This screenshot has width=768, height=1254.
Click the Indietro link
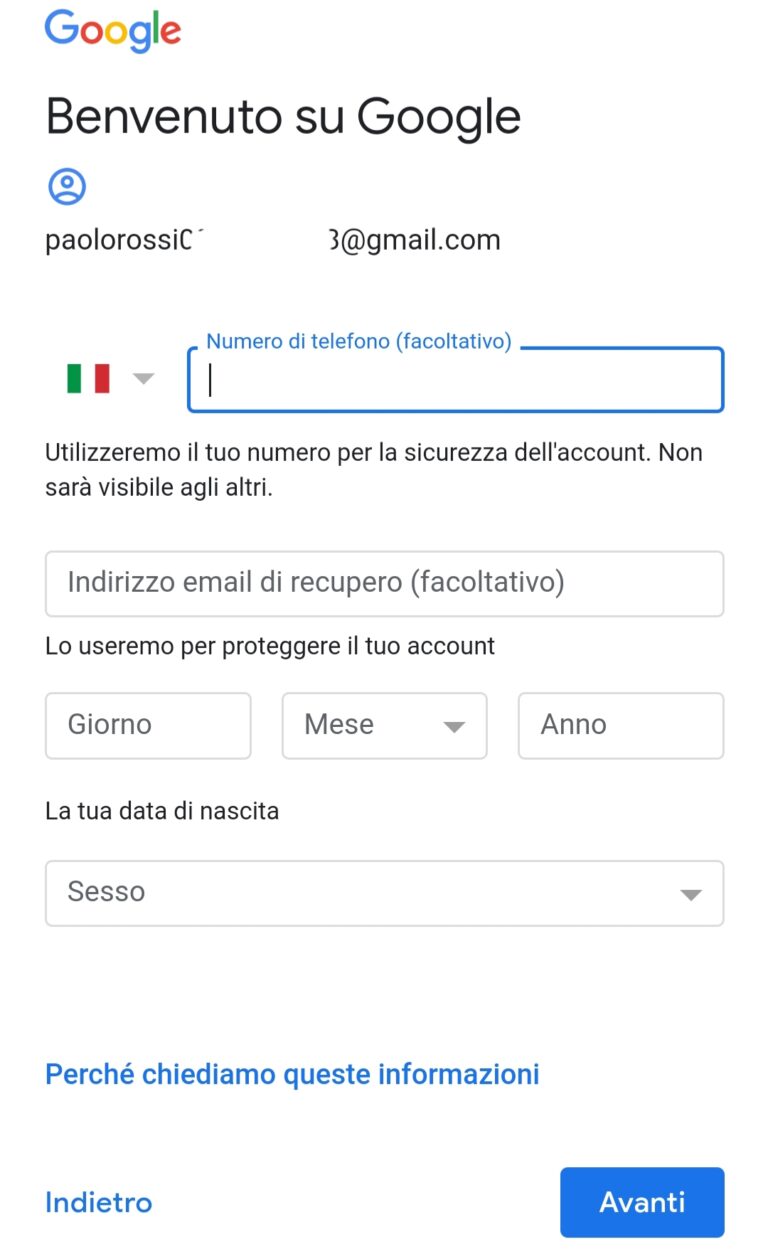click(x=97, y=1202)
